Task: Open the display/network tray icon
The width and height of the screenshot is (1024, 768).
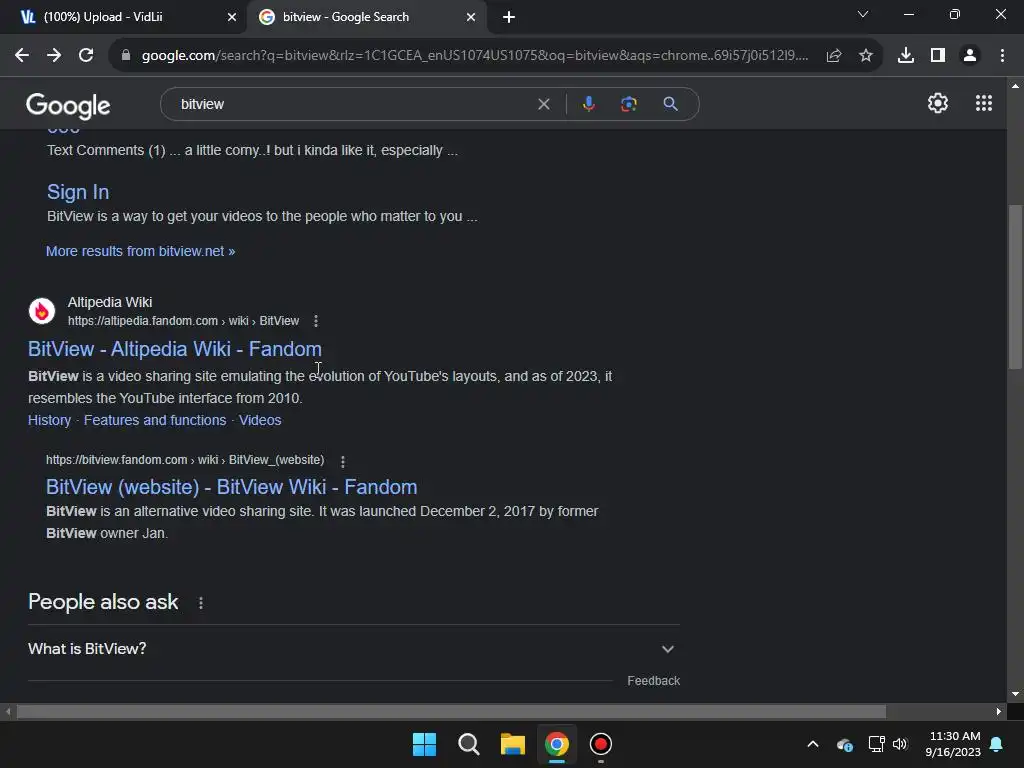Action: [876, 744]
